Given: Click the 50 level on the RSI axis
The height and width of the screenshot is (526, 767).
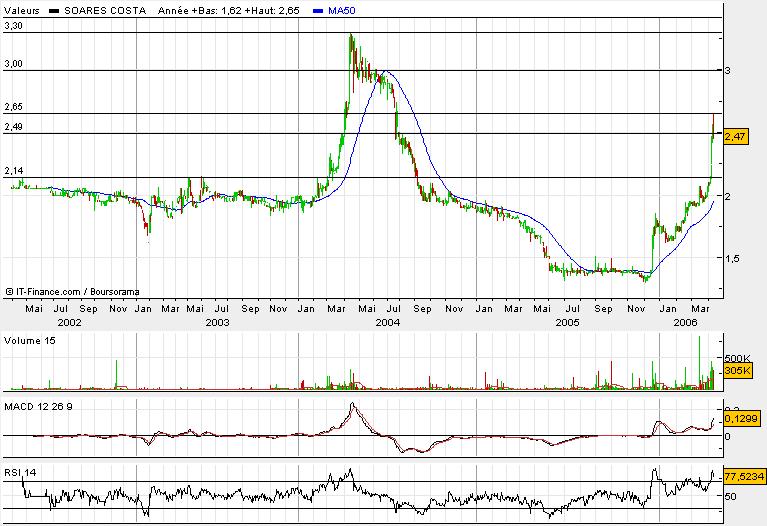Looking at the screenshot, I should click(730, 496).
